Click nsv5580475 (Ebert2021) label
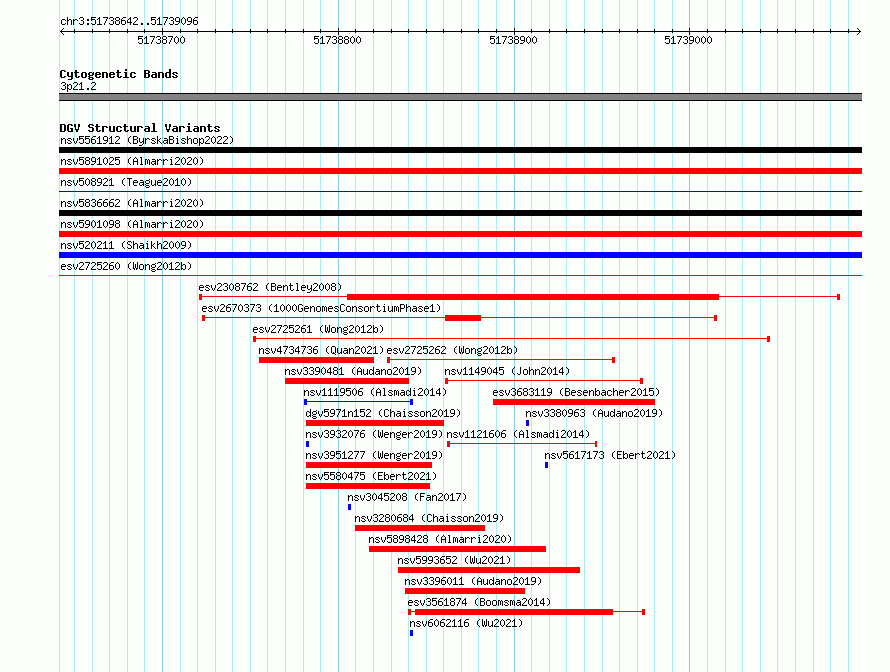The height and width of the screenshot is (672, 890). [x=371, y=476]
